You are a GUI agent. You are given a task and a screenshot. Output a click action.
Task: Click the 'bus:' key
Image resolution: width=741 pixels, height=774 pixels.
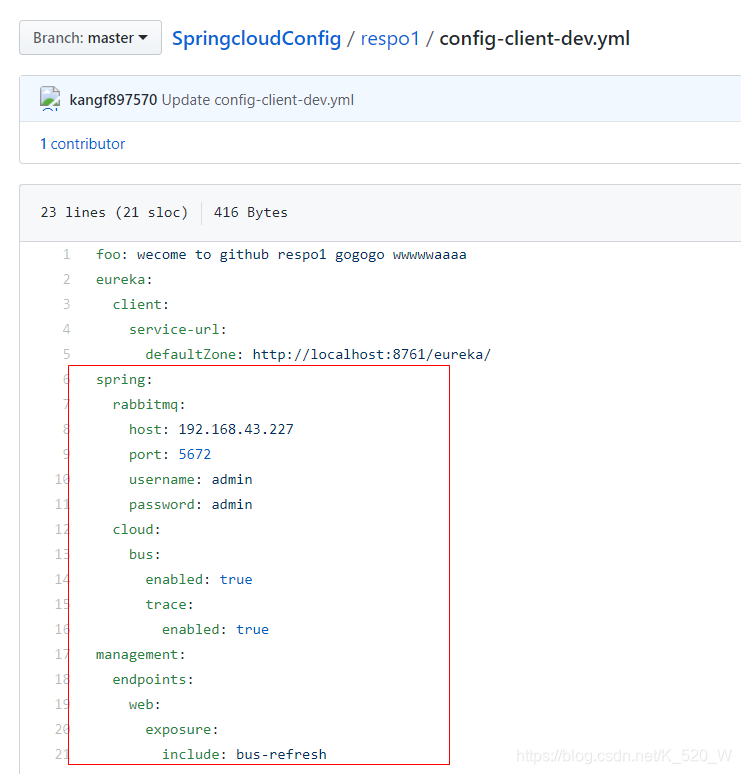click(x=145, y=554)
